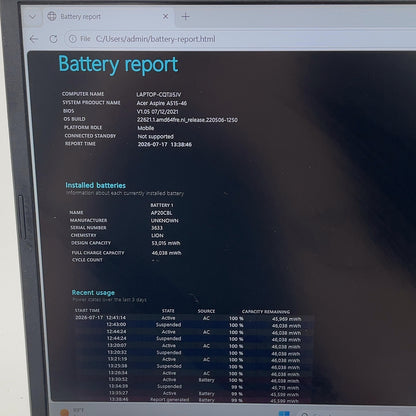Screen dimensions: 416x416
Task: Select the "13:20:32" start time cell
Action: tap(117, 352)
